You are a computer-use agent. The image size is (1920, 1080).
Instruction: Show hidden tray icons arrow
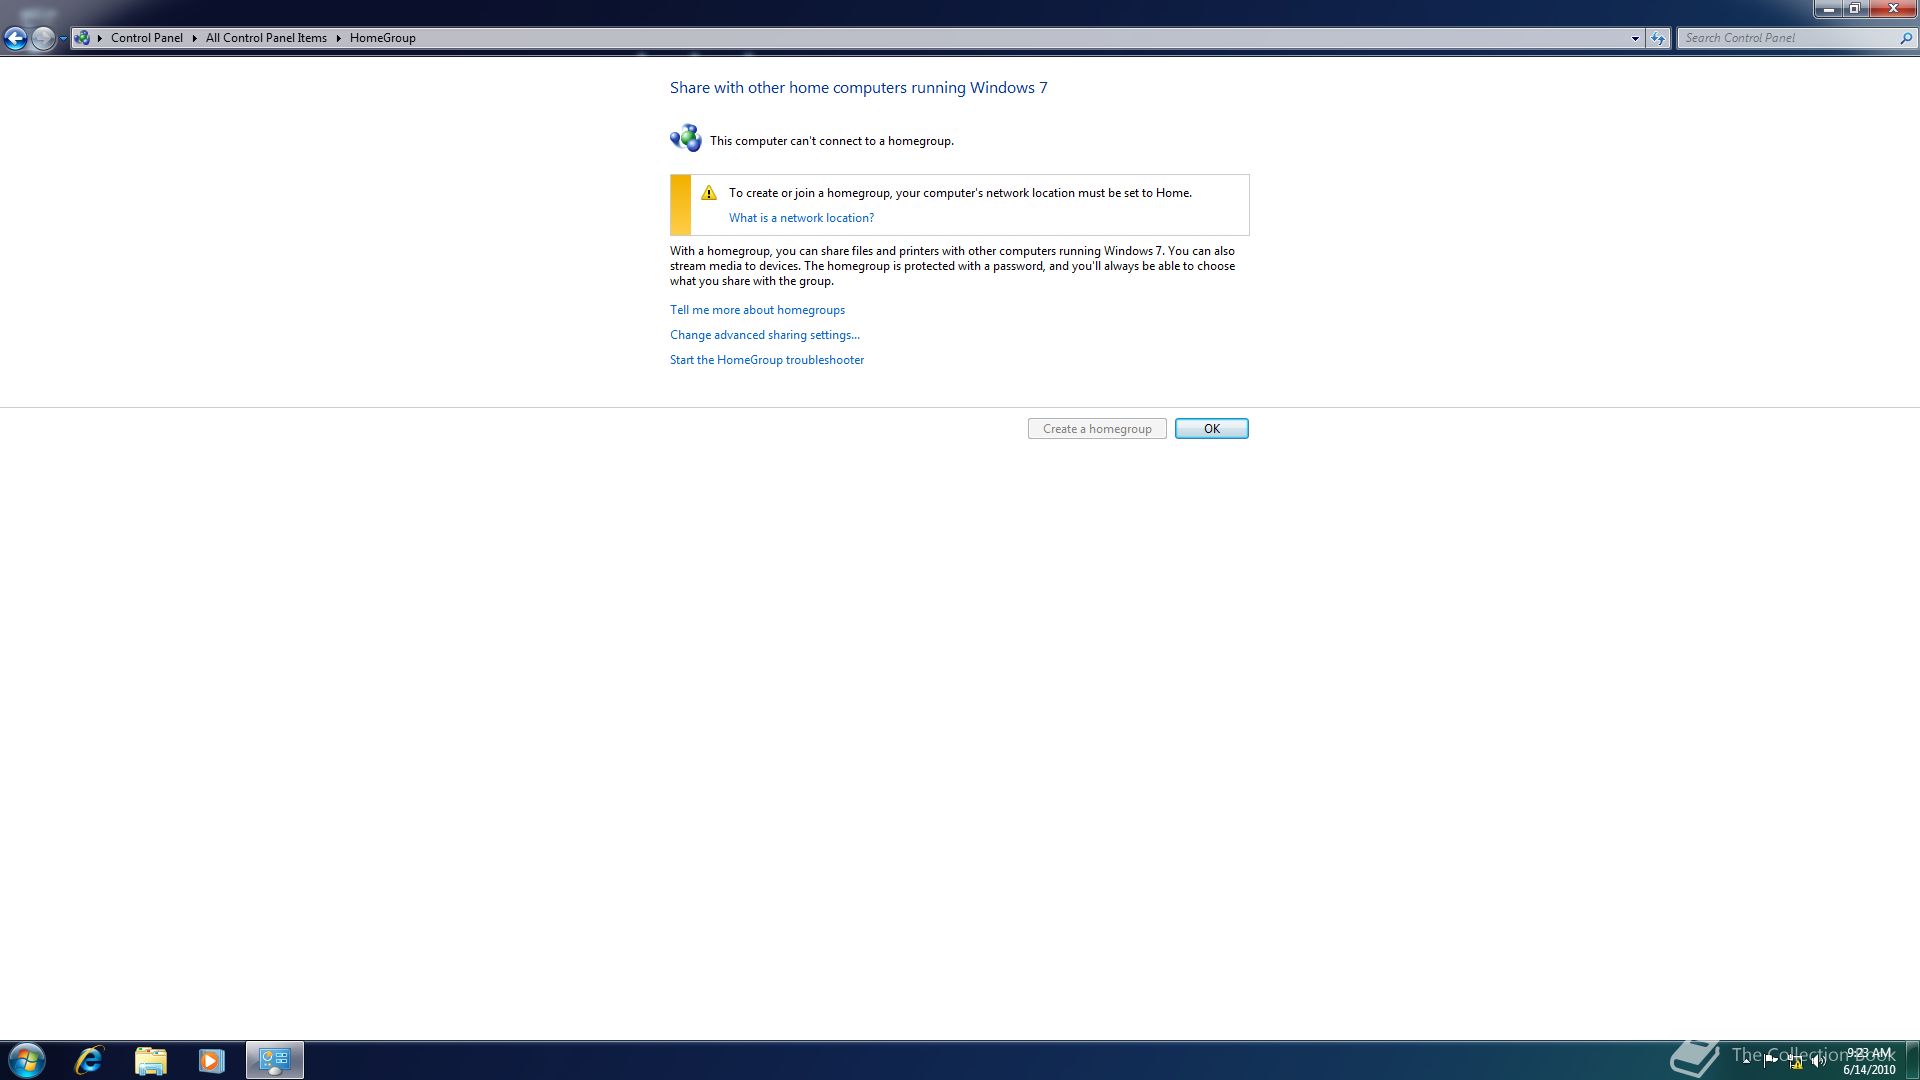tap(1747, 1060)
